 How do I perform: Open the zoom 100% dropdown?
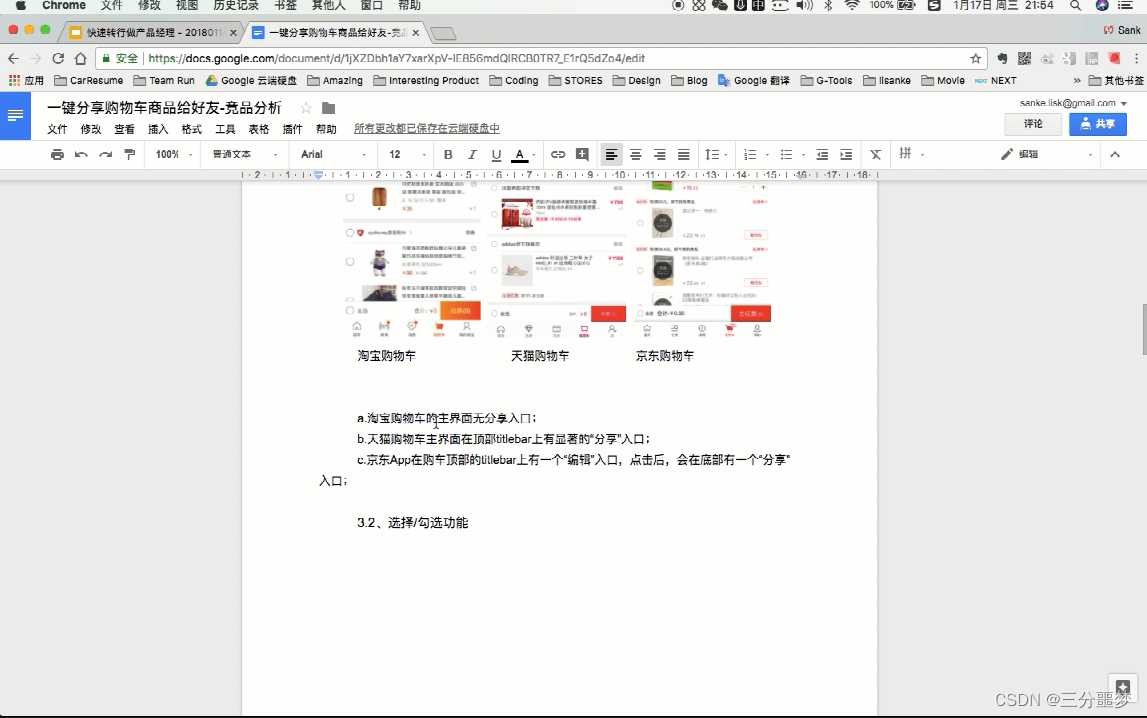(x=173, y=154)
